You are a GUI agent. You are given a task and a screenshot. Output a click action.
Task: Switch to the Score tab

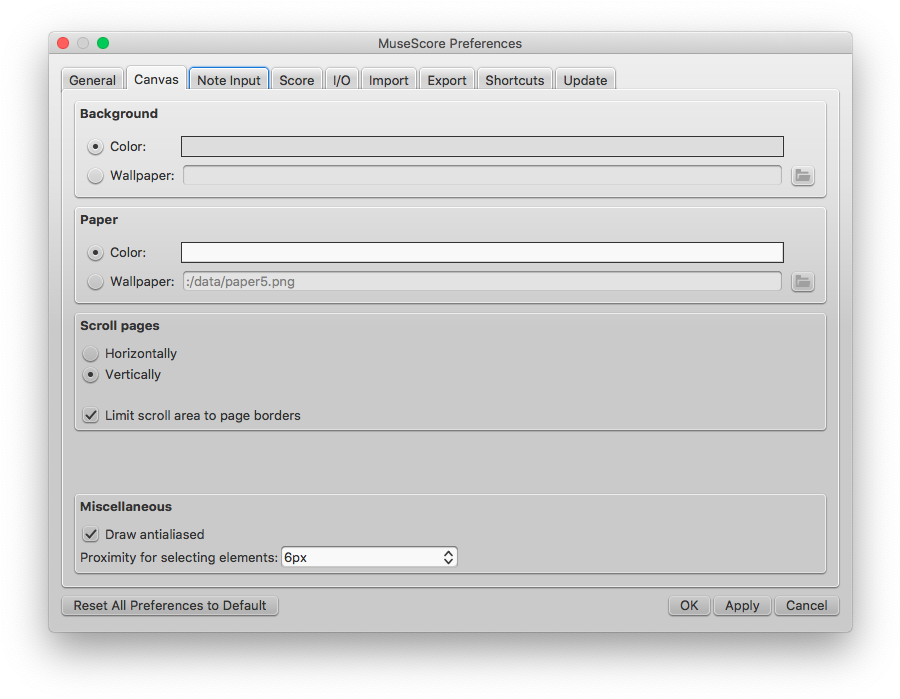pyautogui.click(x=296, y=79)
